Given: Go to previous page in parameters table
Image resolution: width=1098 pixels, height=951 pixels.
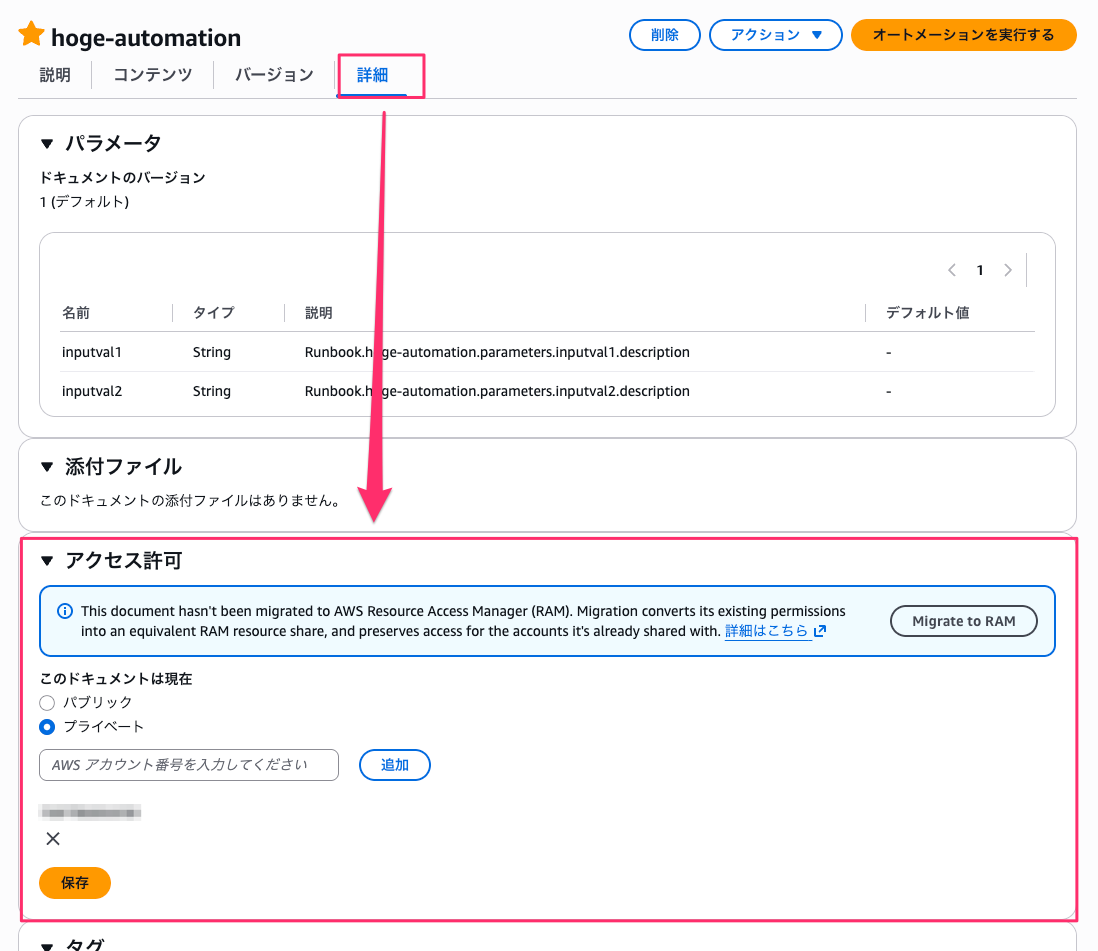Looking at the screenshot, I should pyautogui.click(x=952, y=270).
